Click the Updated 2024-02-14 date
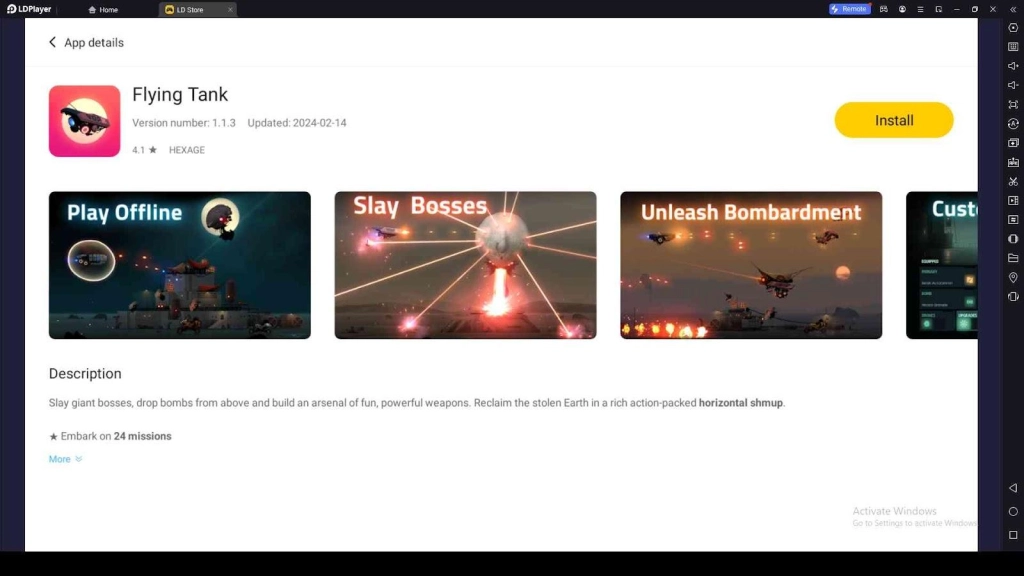This screenshot has width=1024, height=576. (x=296, y=123)
